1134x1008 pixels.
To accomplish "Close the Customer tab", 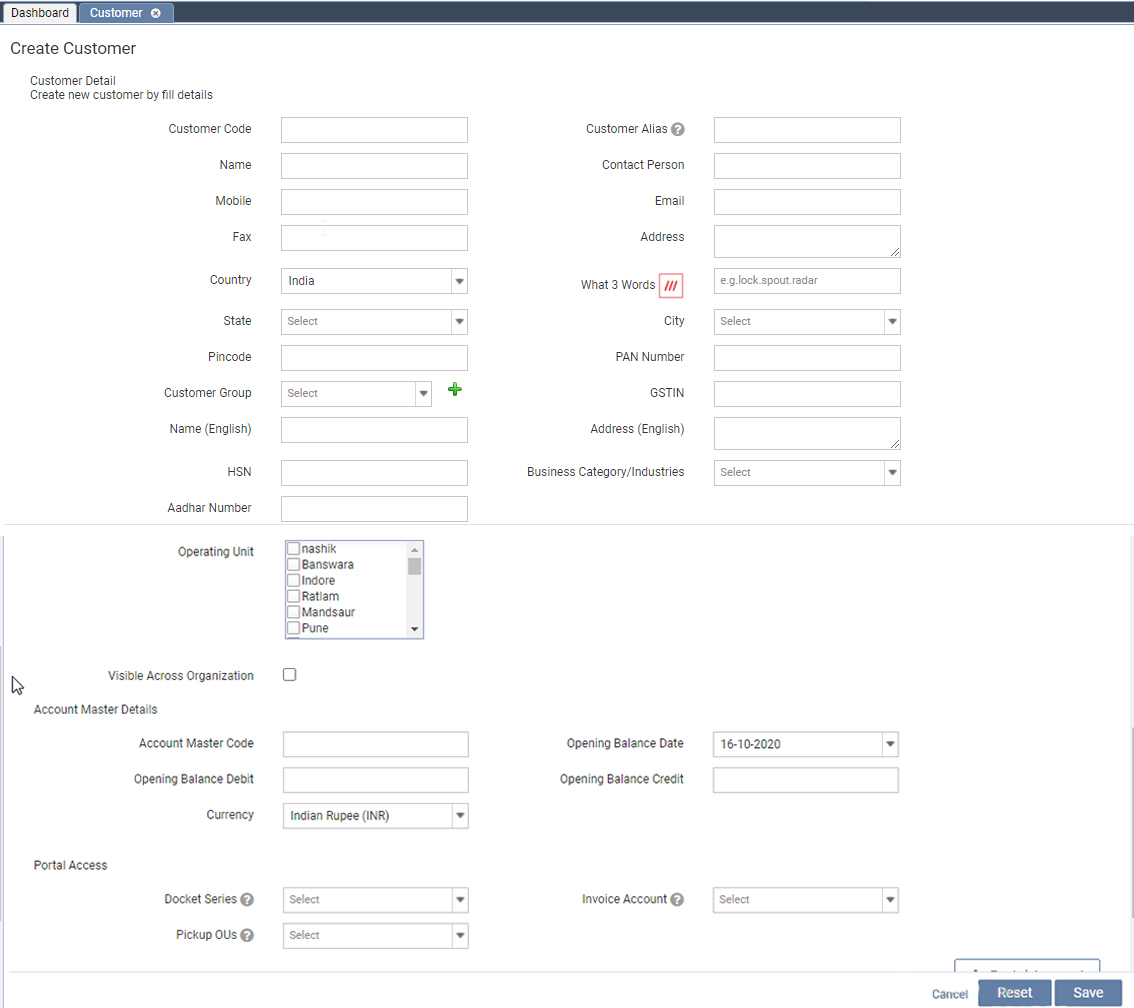I will (155, 13).
